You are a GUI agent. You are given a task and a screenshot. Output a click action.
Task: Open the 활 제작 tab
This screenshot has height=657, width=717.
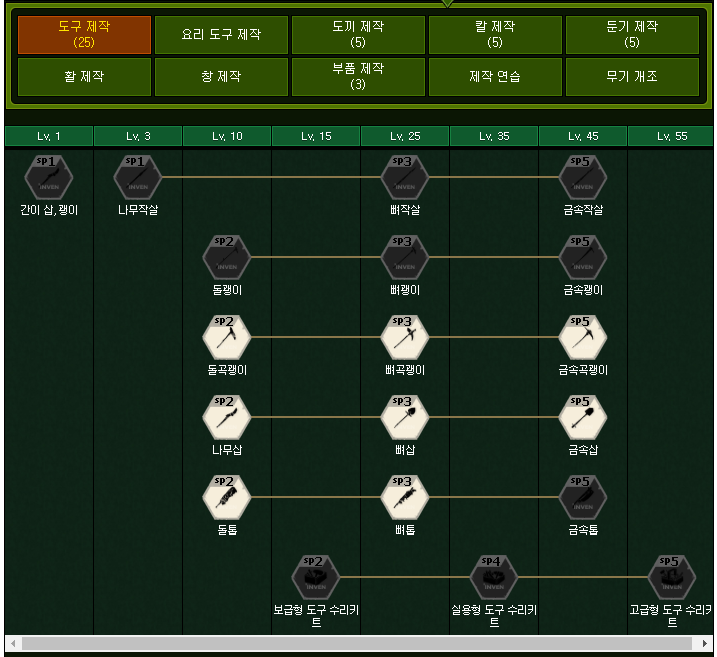84,77
